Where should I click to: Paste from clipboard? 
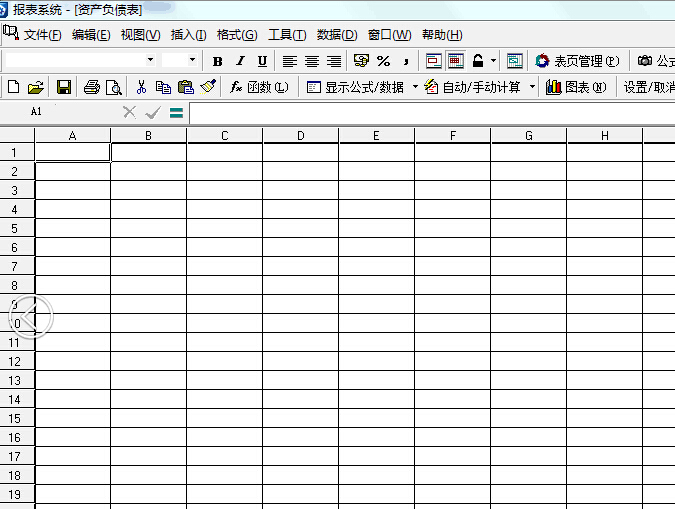tap(186, 87)
